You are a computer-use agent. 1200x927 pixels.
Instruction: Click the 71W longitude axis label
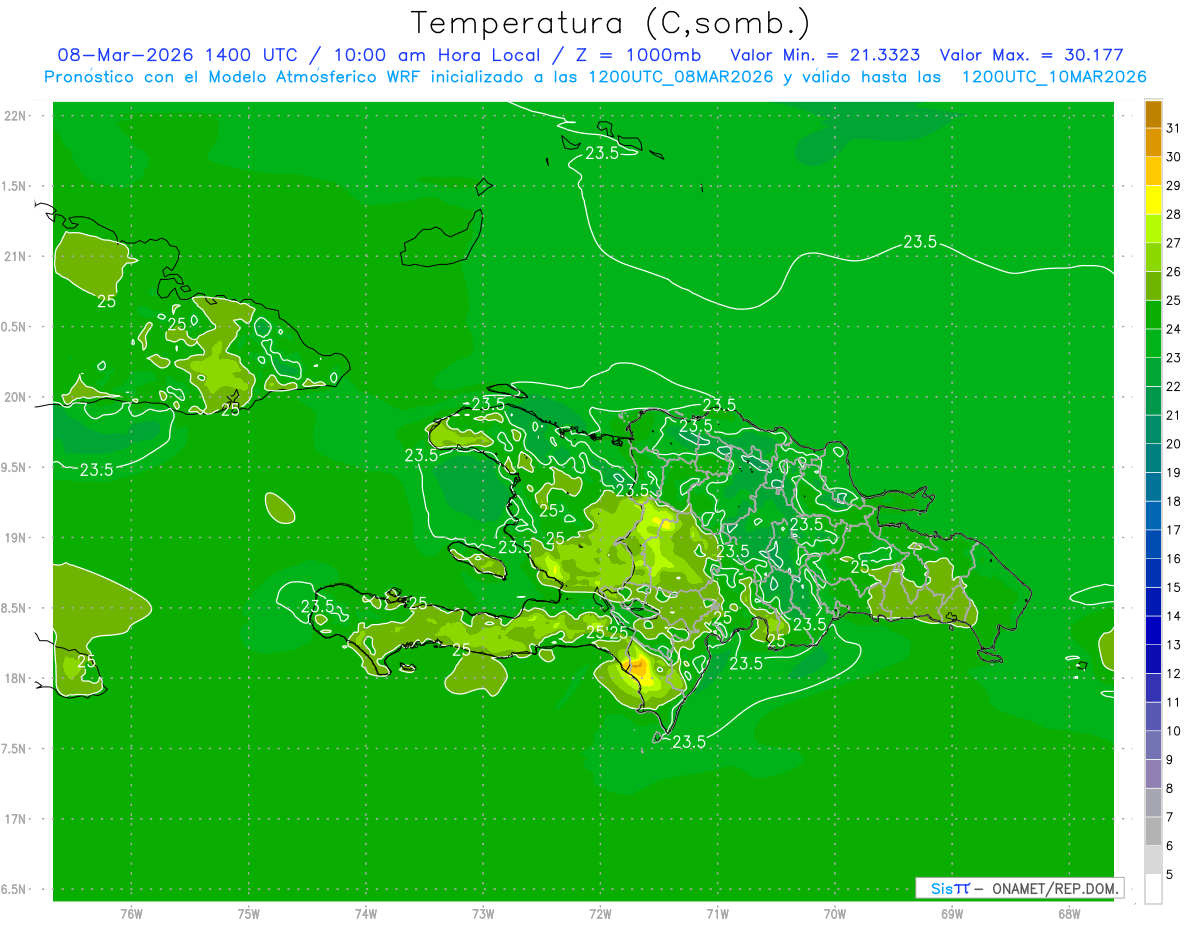[717, 914]
